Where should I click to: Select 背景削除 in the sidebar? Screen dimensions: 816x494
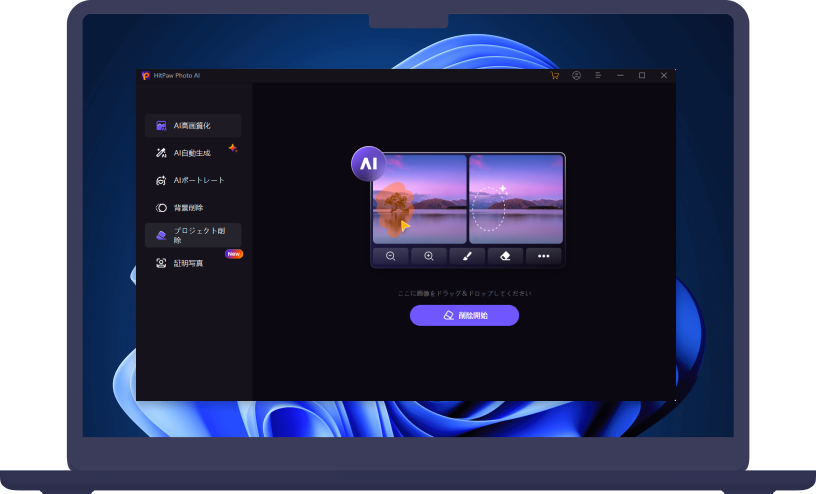click(x=193, y=208)
